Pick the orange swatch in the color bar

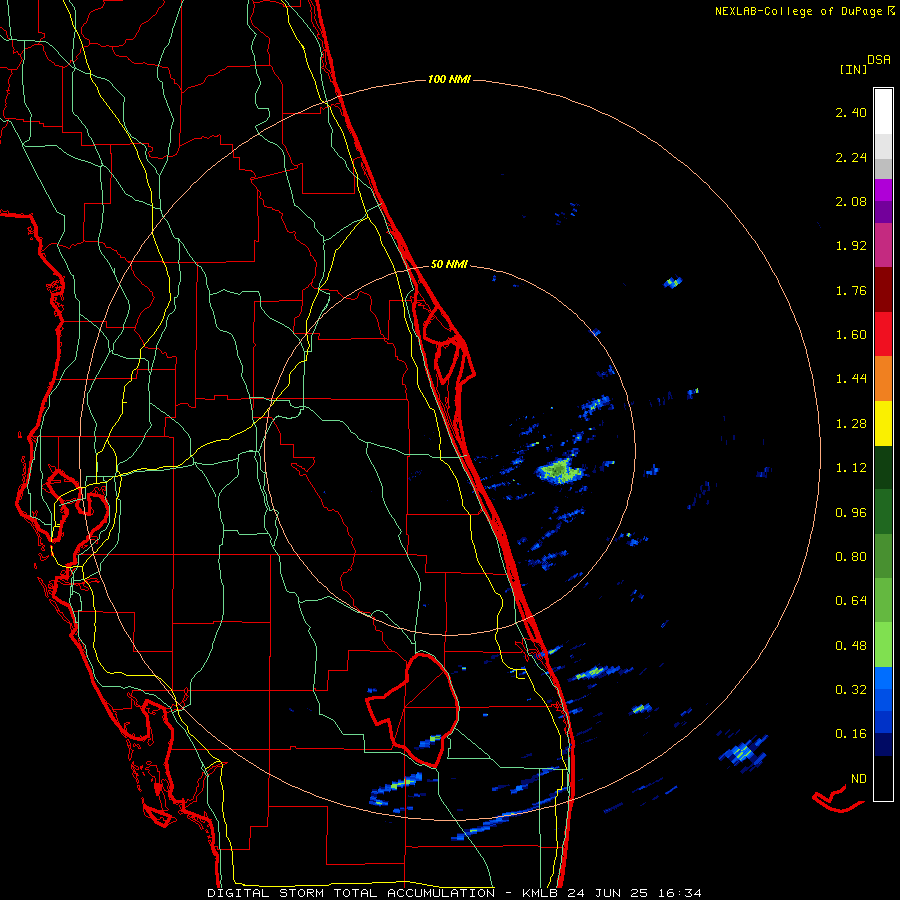click(x=883, y=379)
